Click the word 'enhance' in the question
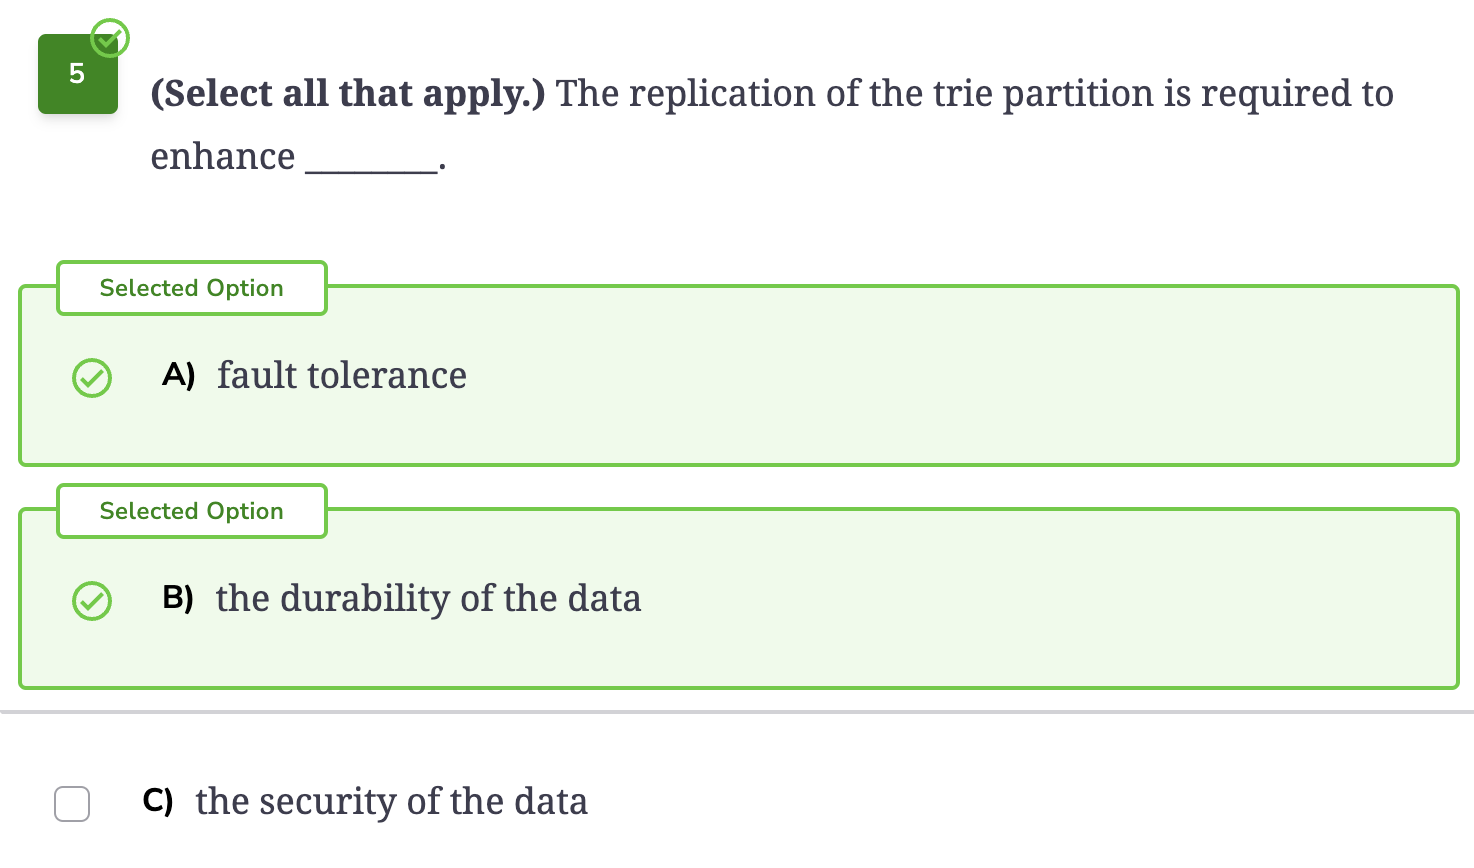Screen dimensions: 1474x868 [223, 157]
